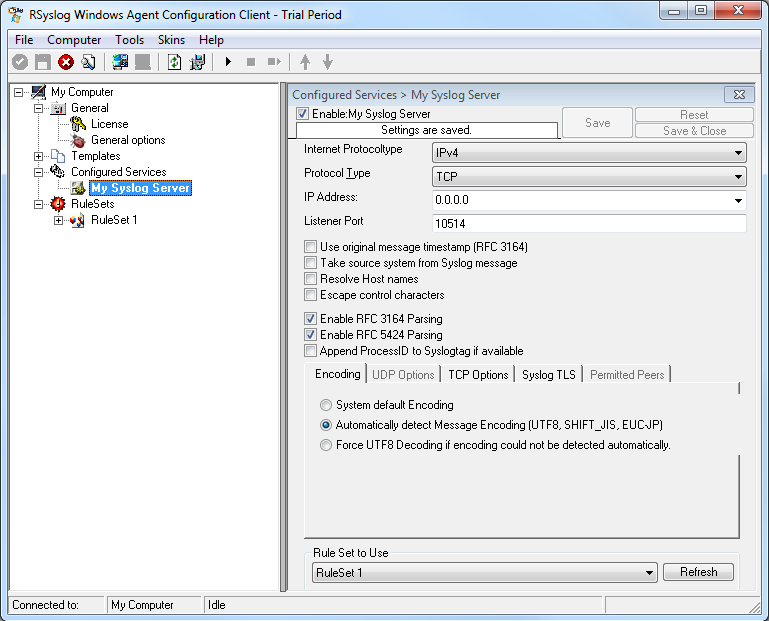Open the IP Address 0.0.0.0 dropdown

(x=738, y=201)
